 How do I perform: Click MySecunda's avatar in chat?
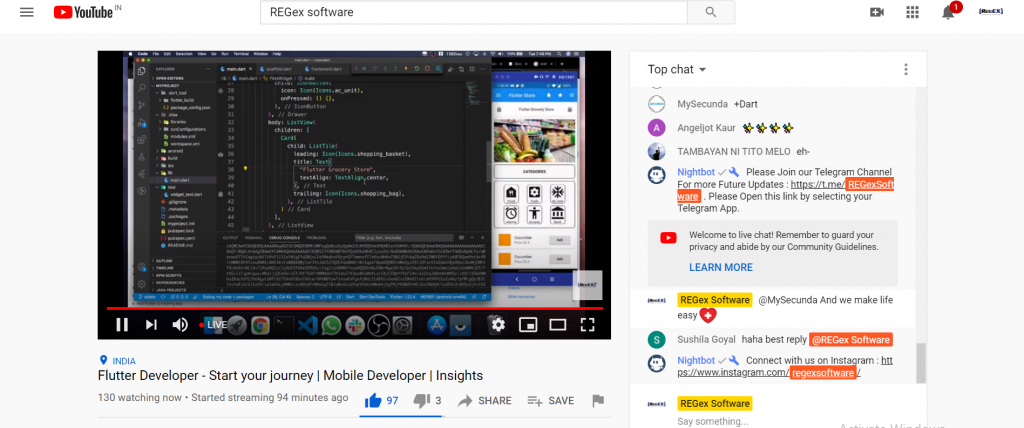coord(656,104)
